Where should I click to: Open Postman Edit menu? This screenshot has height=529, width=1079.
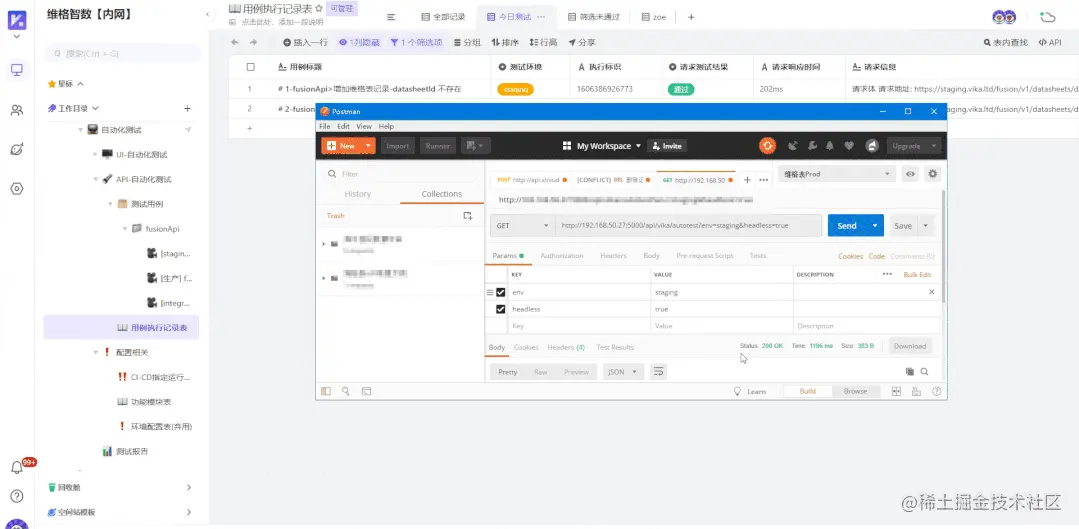coord(343,126)
